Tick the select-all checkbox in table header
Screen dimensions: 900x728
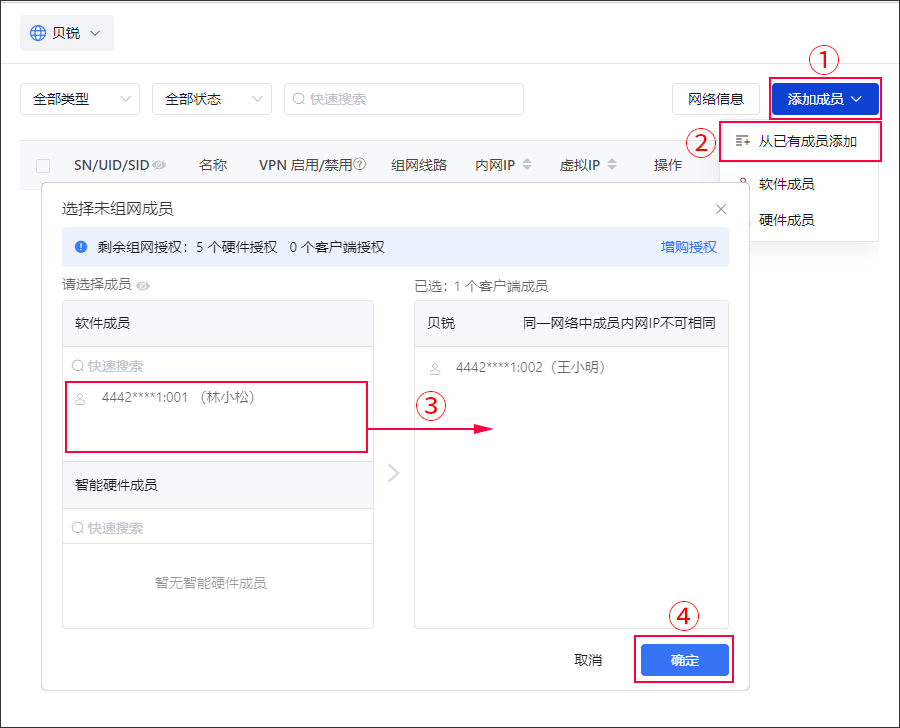[42, 166]
